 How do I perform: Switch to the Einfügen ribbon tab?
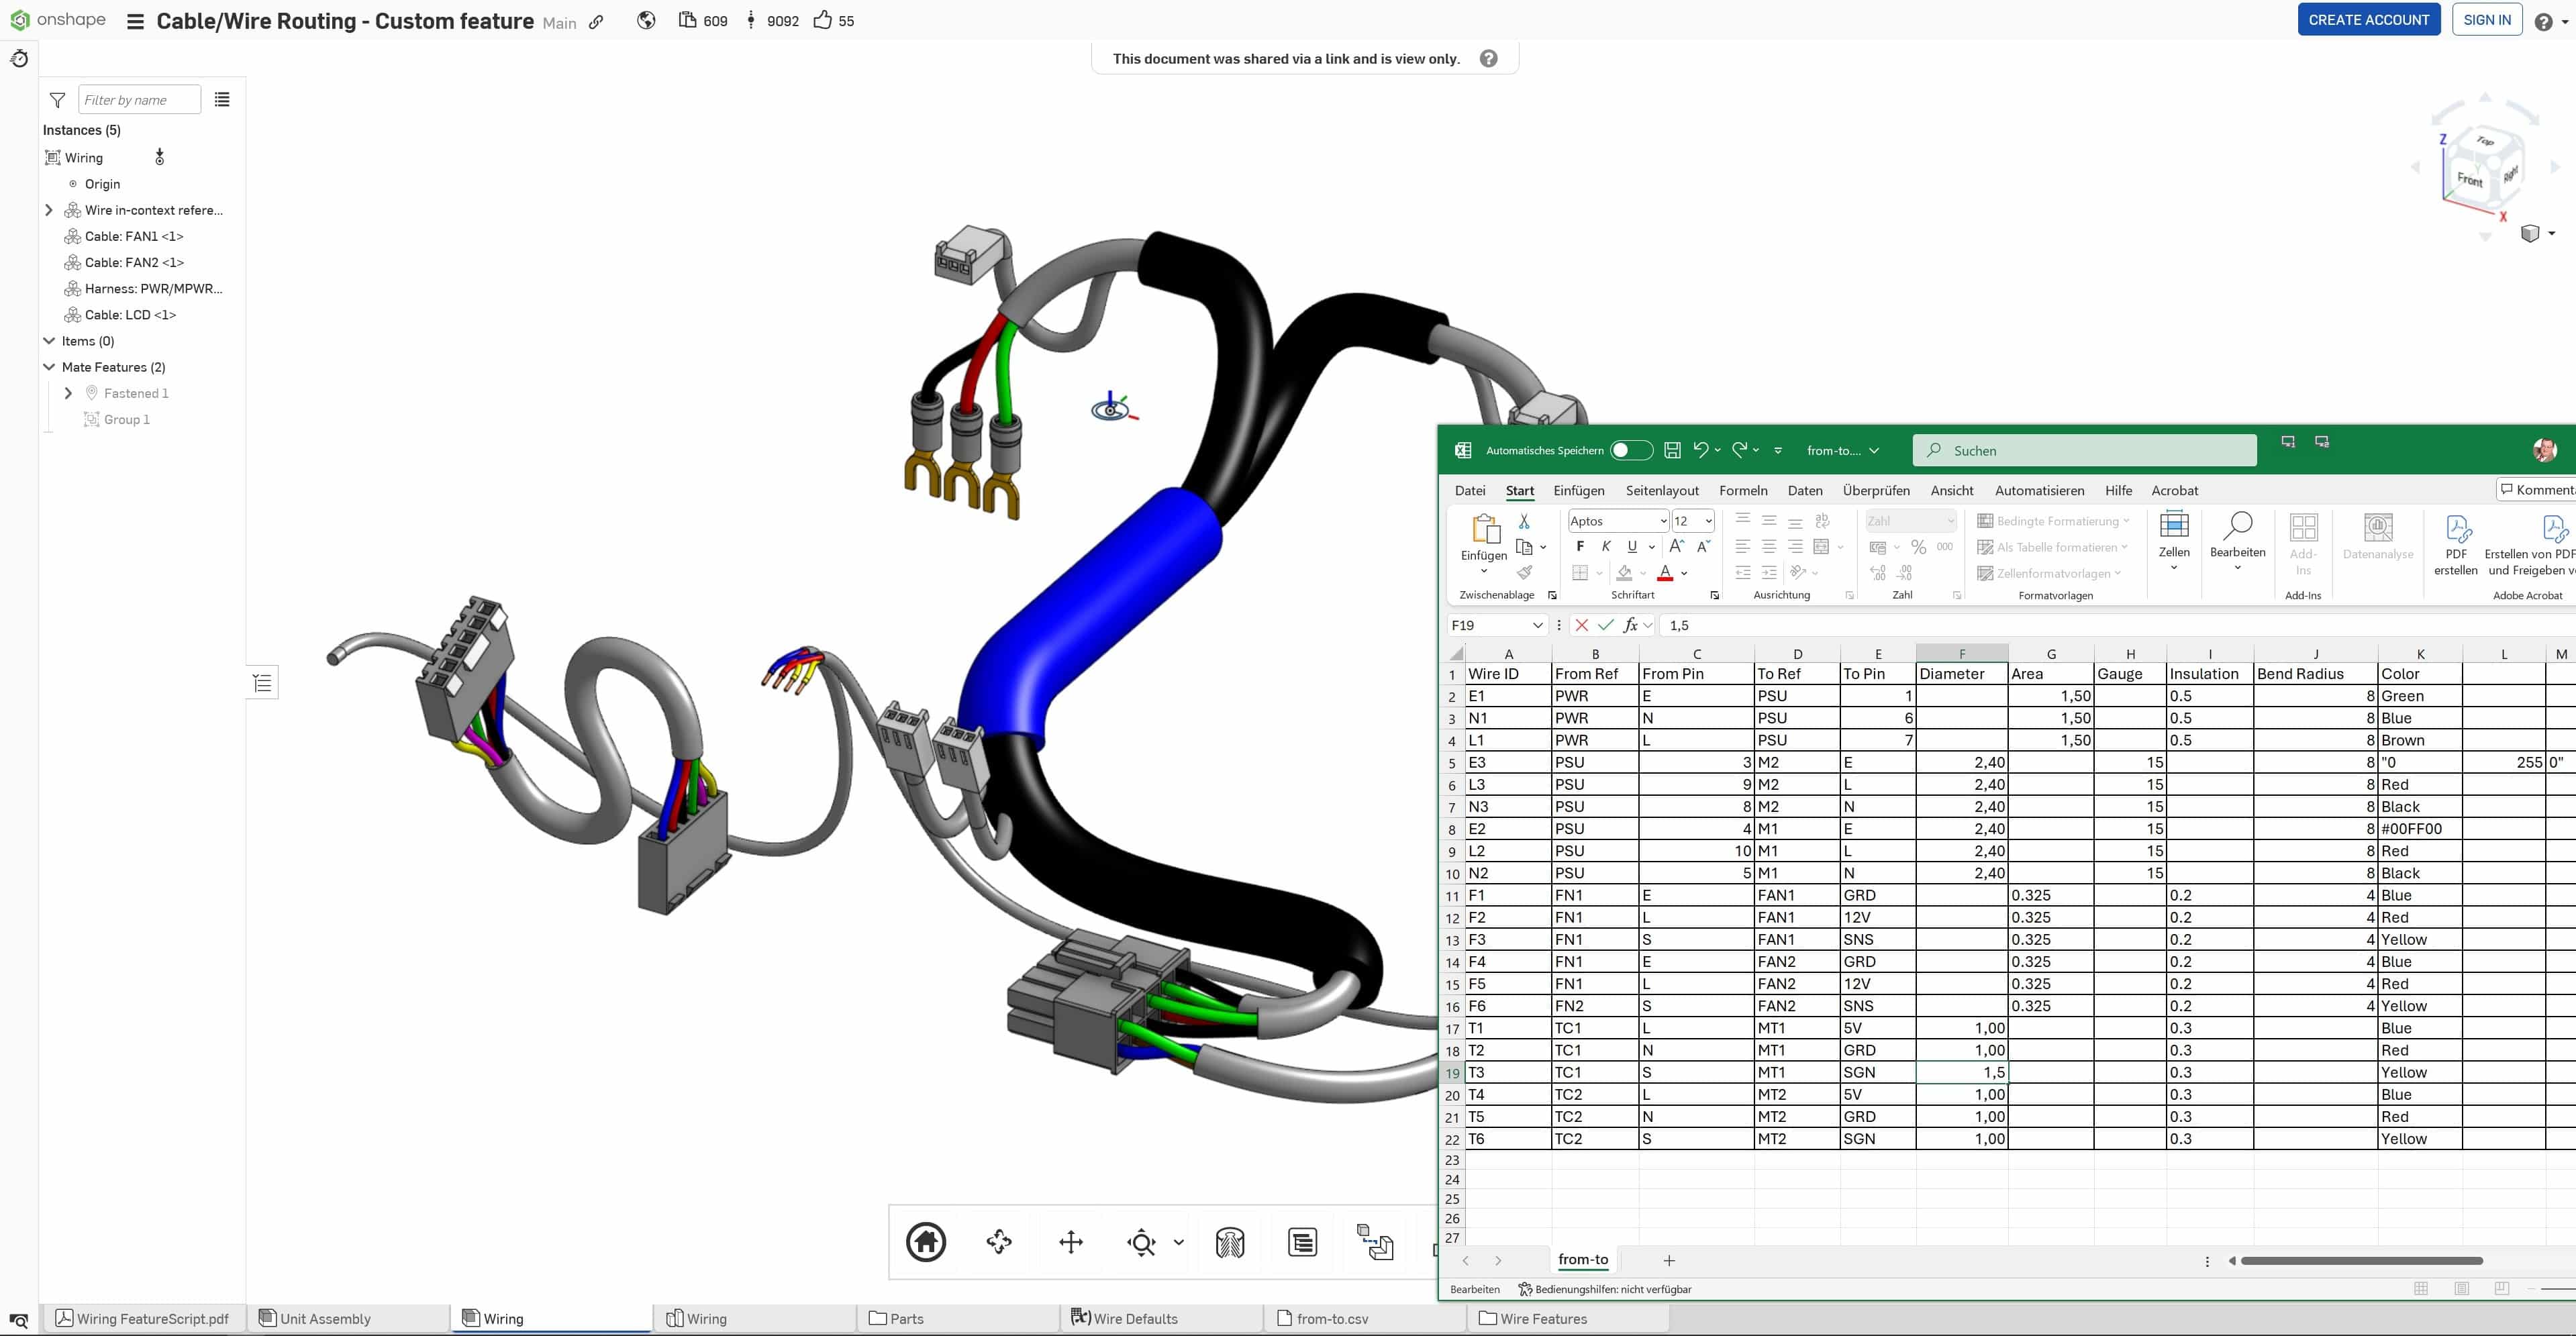pyautogui.click(x=1578, y=491)
